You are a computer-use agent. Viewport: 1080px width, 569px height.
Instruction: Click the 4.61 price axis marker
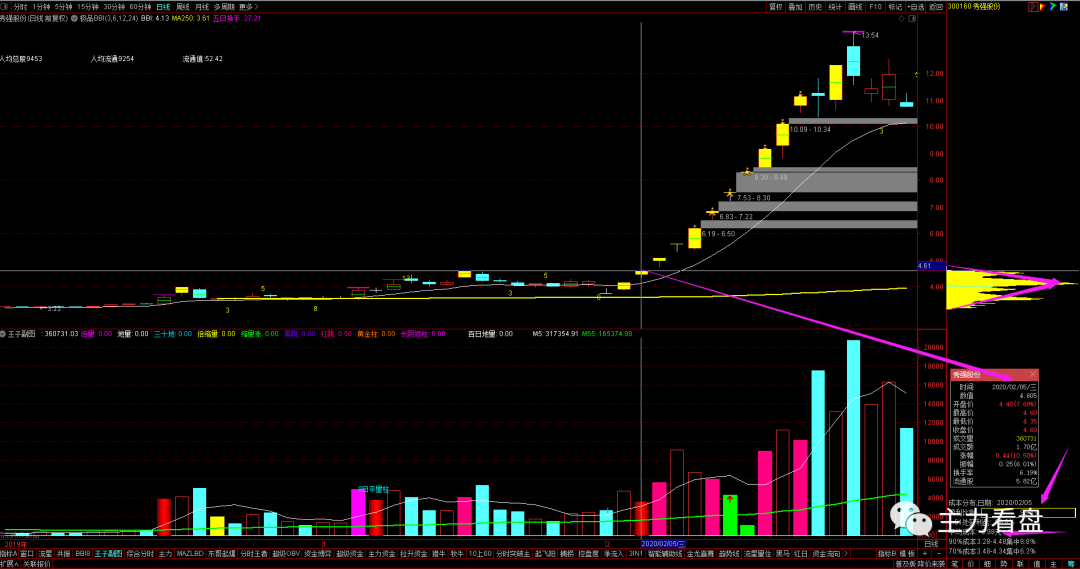[x=931, y=266]
